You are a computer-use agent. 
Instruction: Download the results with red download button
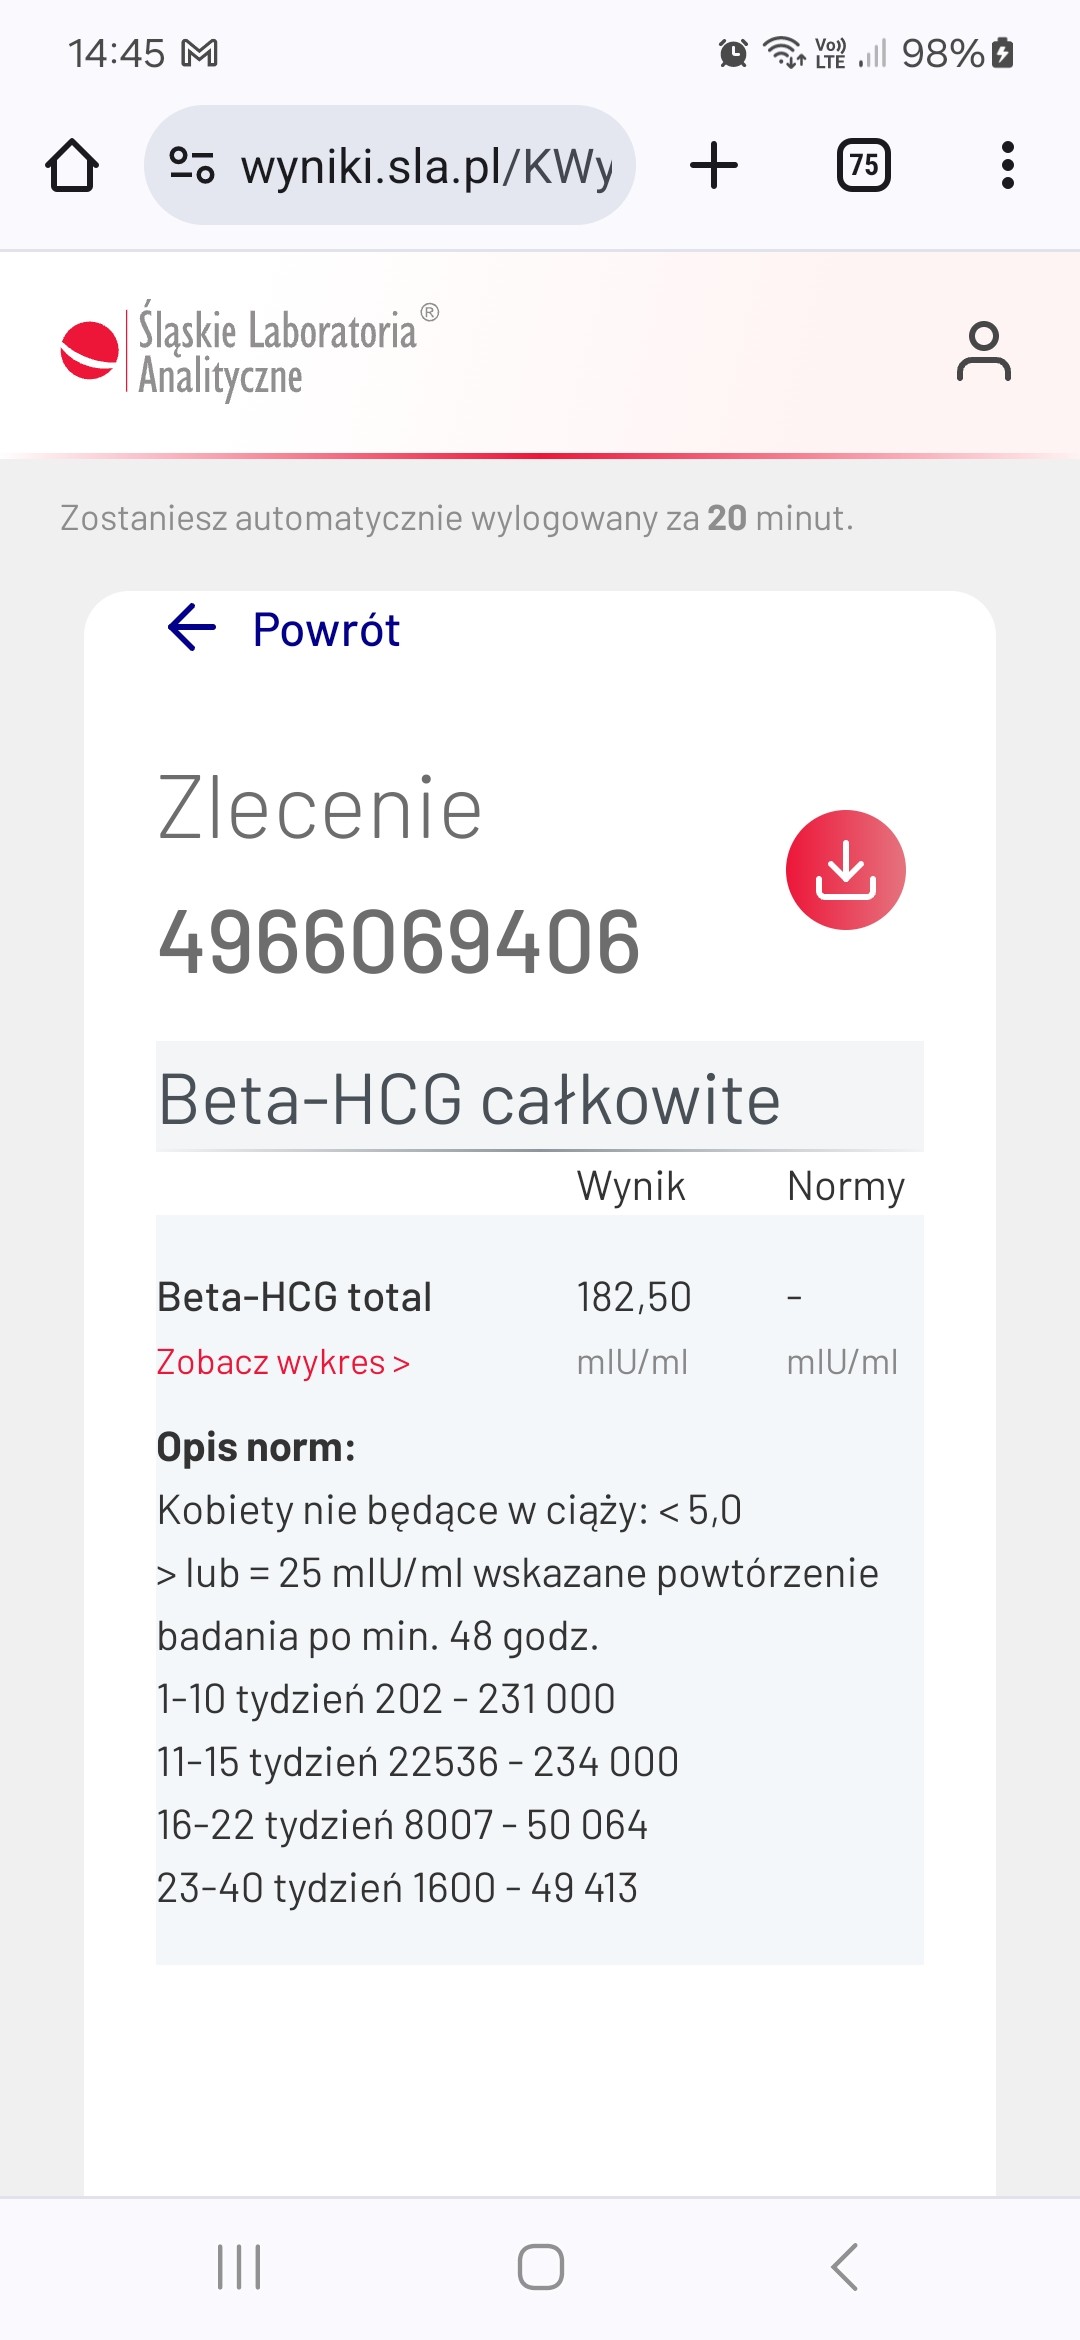pyautogui.click(x=845, y=870)
